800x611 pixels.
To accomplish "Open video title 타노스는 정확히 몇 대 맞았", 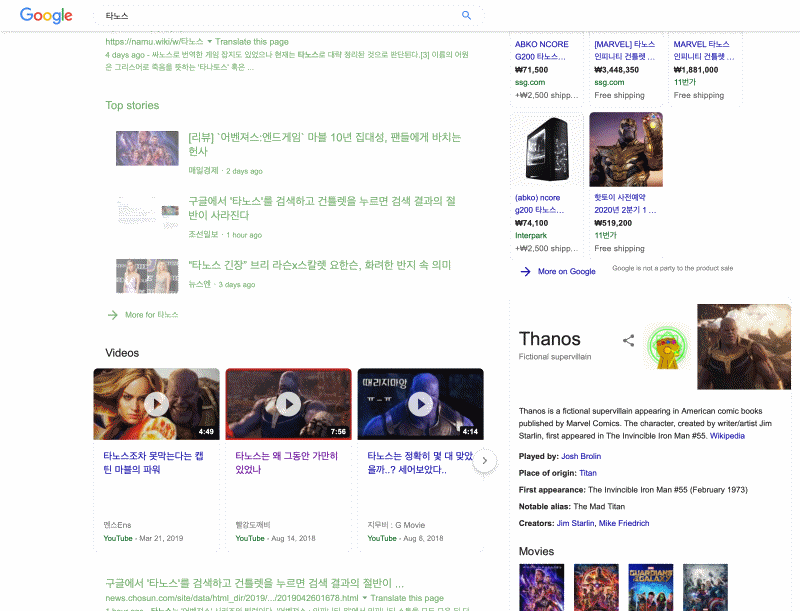I will 419,463.
